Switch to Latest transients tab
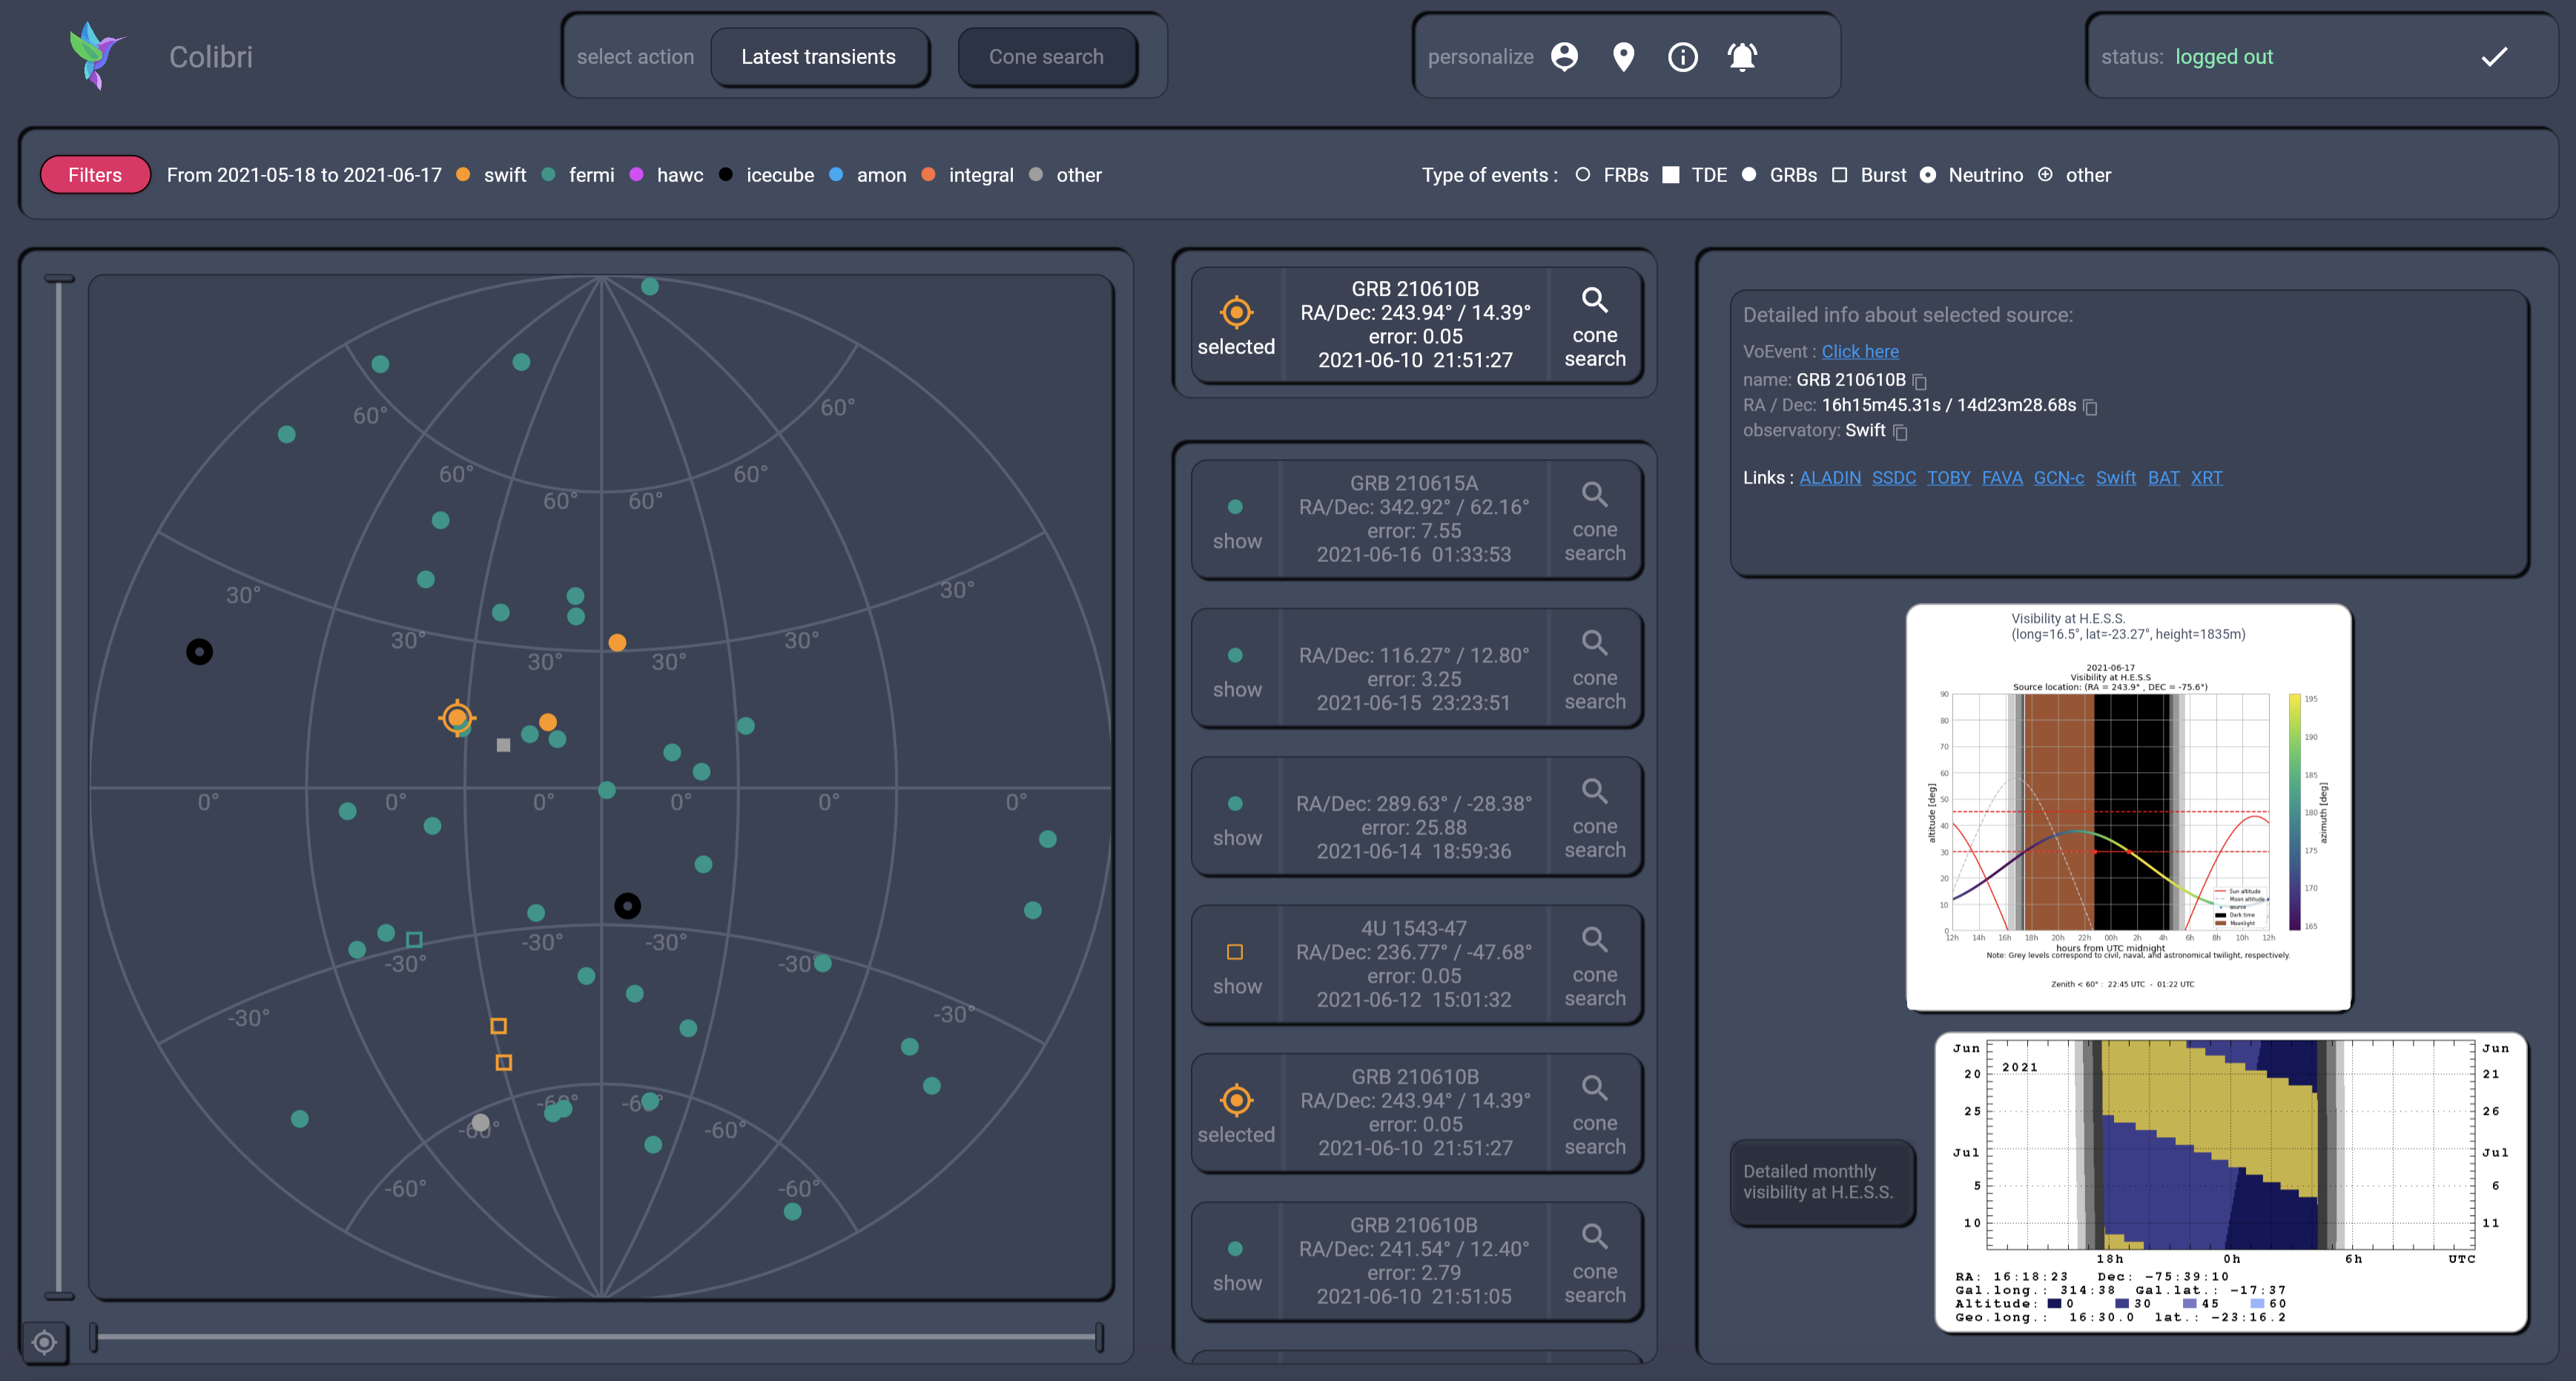Image resolution: width=2576 pixels, height=1381 pixels. 818,57
